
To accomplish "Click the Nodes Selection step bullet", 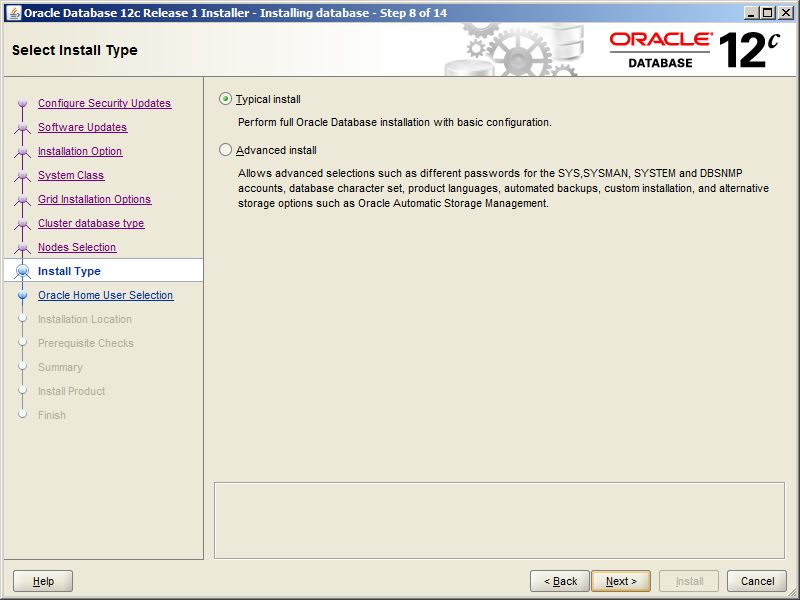I will coord(22,247).
